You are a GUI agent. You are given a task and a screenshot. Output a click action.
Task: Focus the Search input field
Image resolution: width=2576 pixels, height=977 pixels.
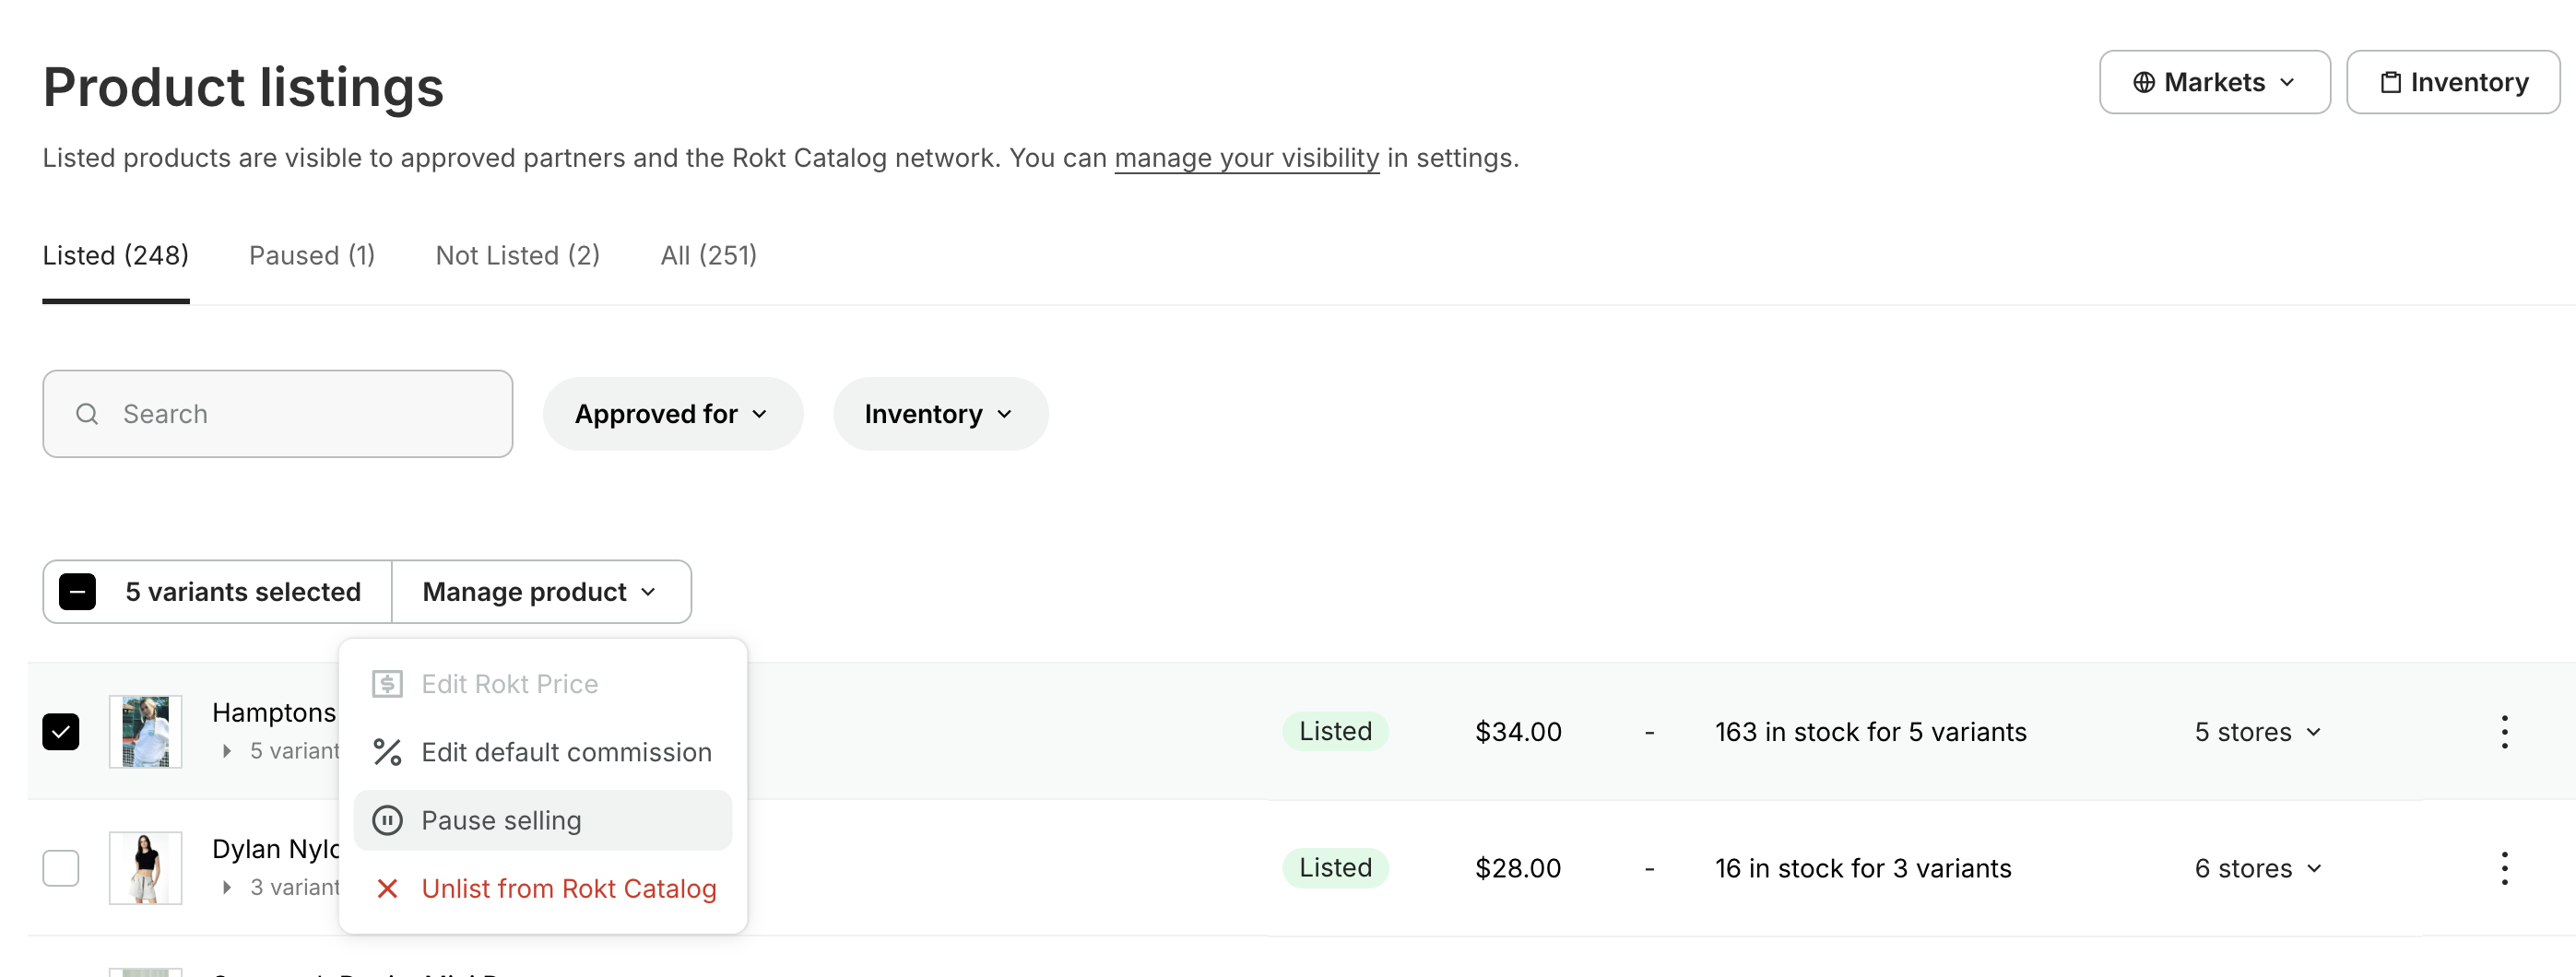(x=300, y=414)
